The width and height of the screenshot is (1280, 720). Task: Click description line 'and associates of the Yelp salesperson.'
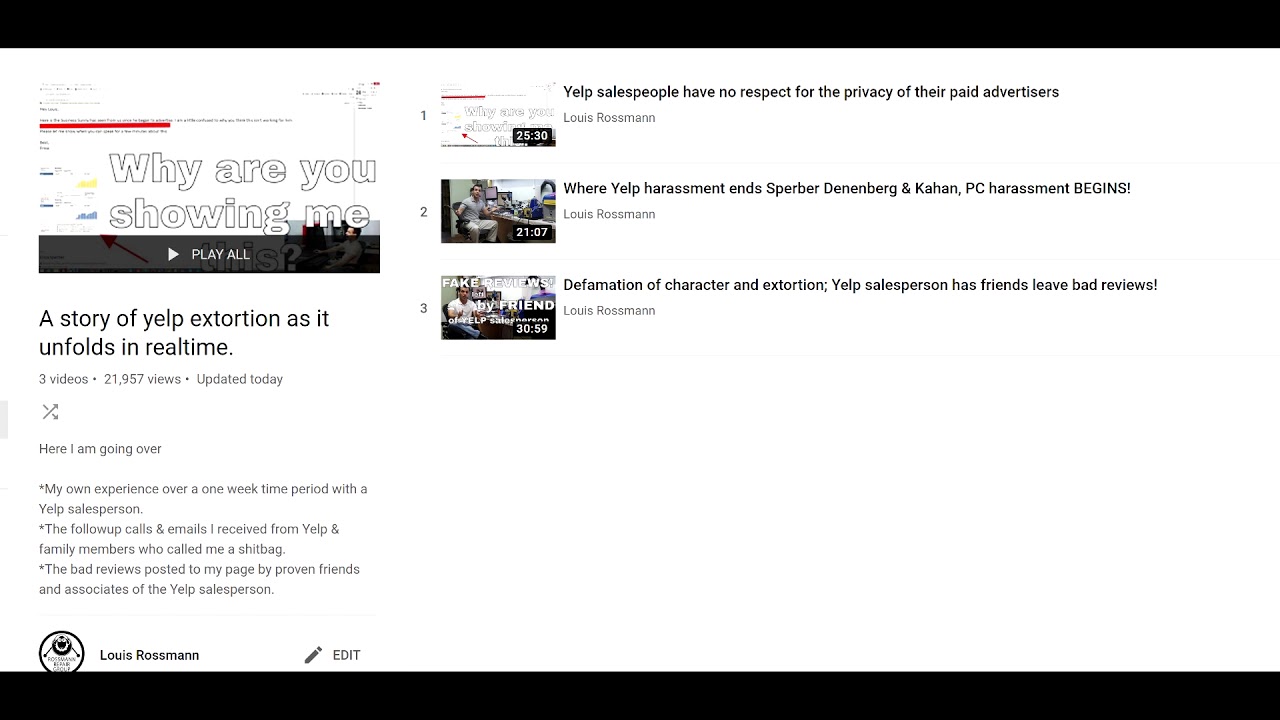156,589
